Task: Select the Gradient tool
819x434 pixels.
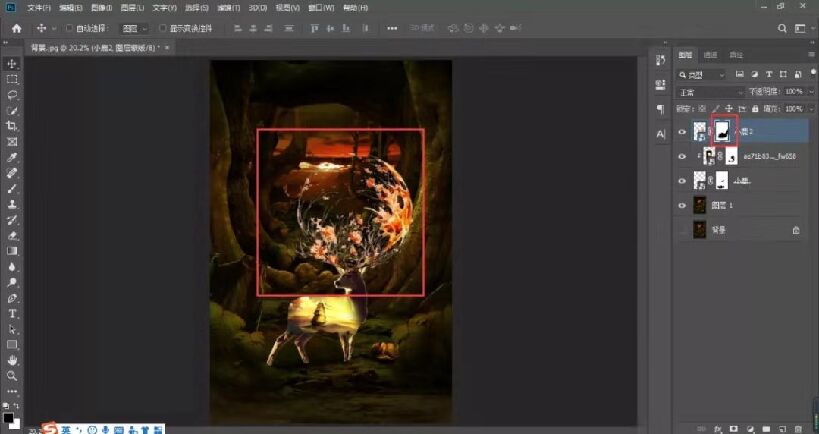Action: click(x=12, y=251)
